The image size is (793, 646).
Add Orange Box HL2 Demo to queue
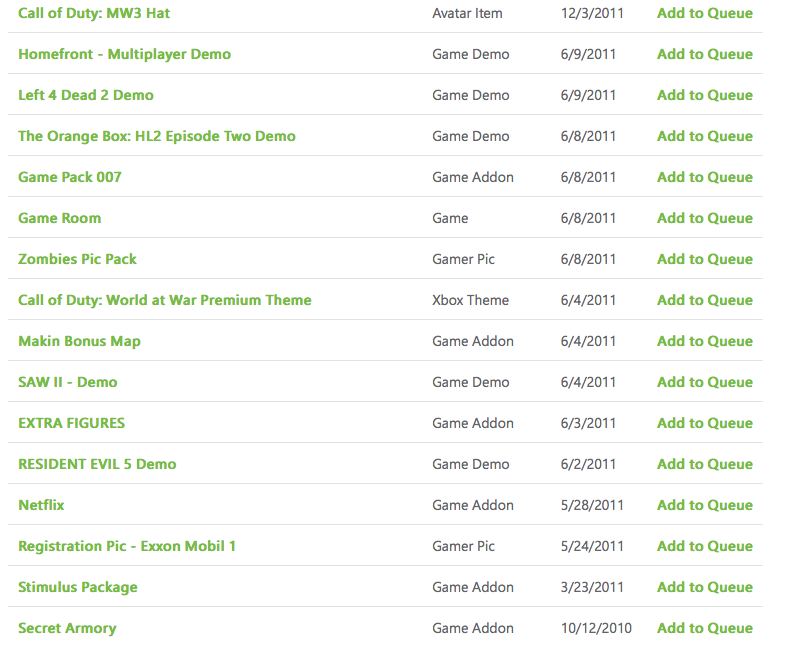[x=705, y=136]
